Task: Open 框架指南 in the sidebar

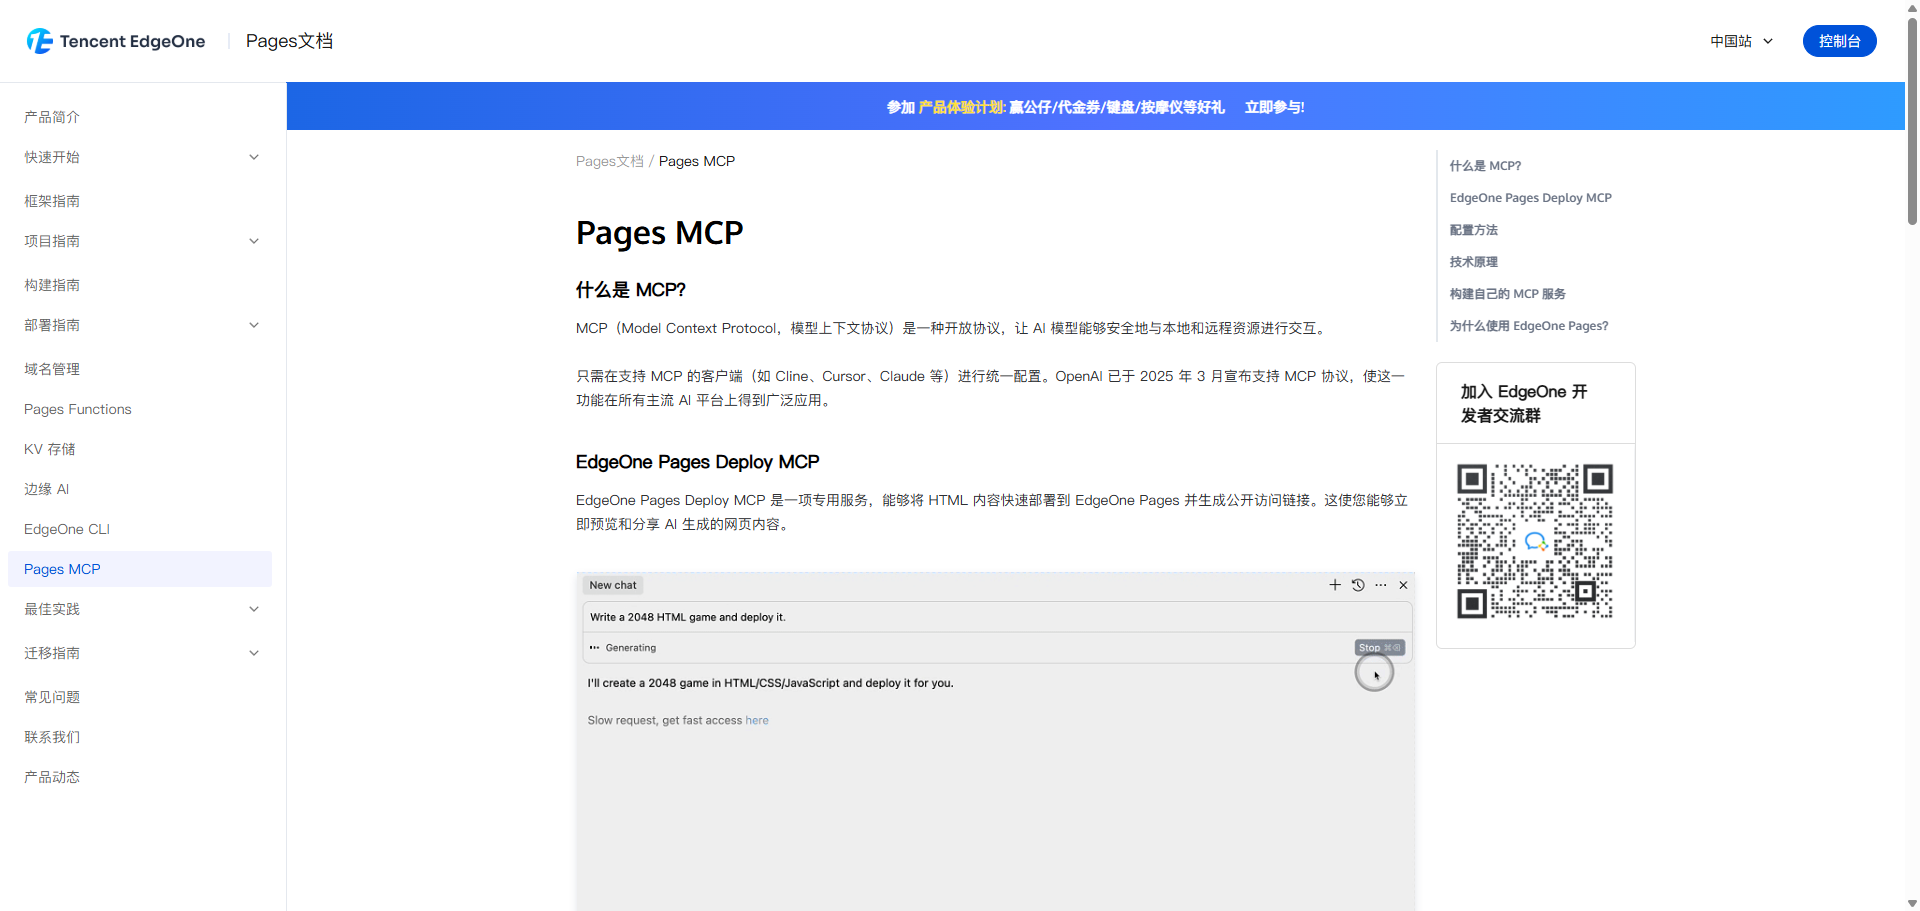Action: click(x=52, y=201)
